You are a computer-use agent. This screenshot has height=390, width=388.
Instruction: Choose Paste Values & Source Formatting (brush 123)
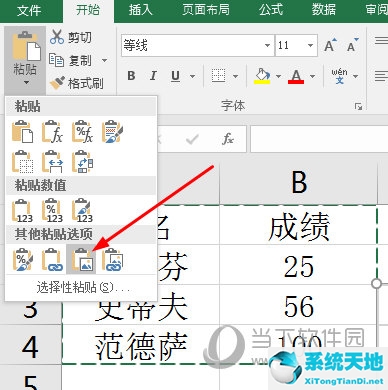[82, 211]
